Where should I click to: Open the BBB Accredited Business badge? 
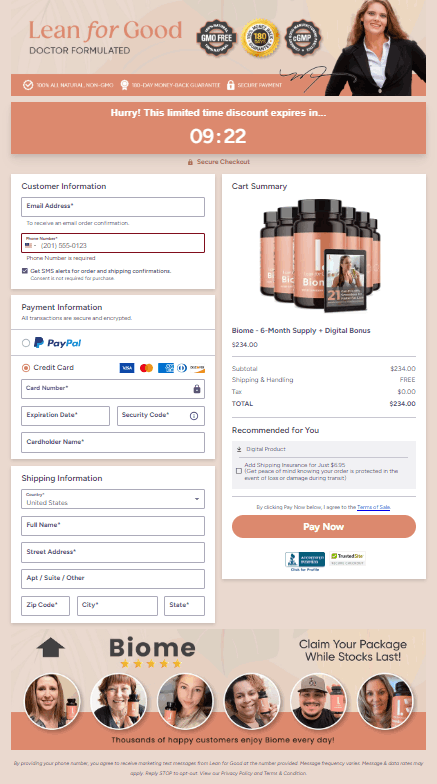(305, 561)
